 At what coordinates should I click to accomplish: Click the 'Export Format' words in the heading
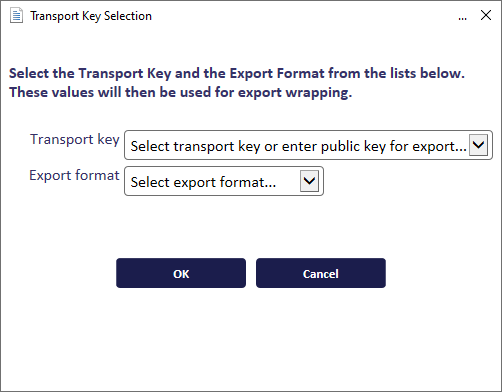click(x=277, y=73)
